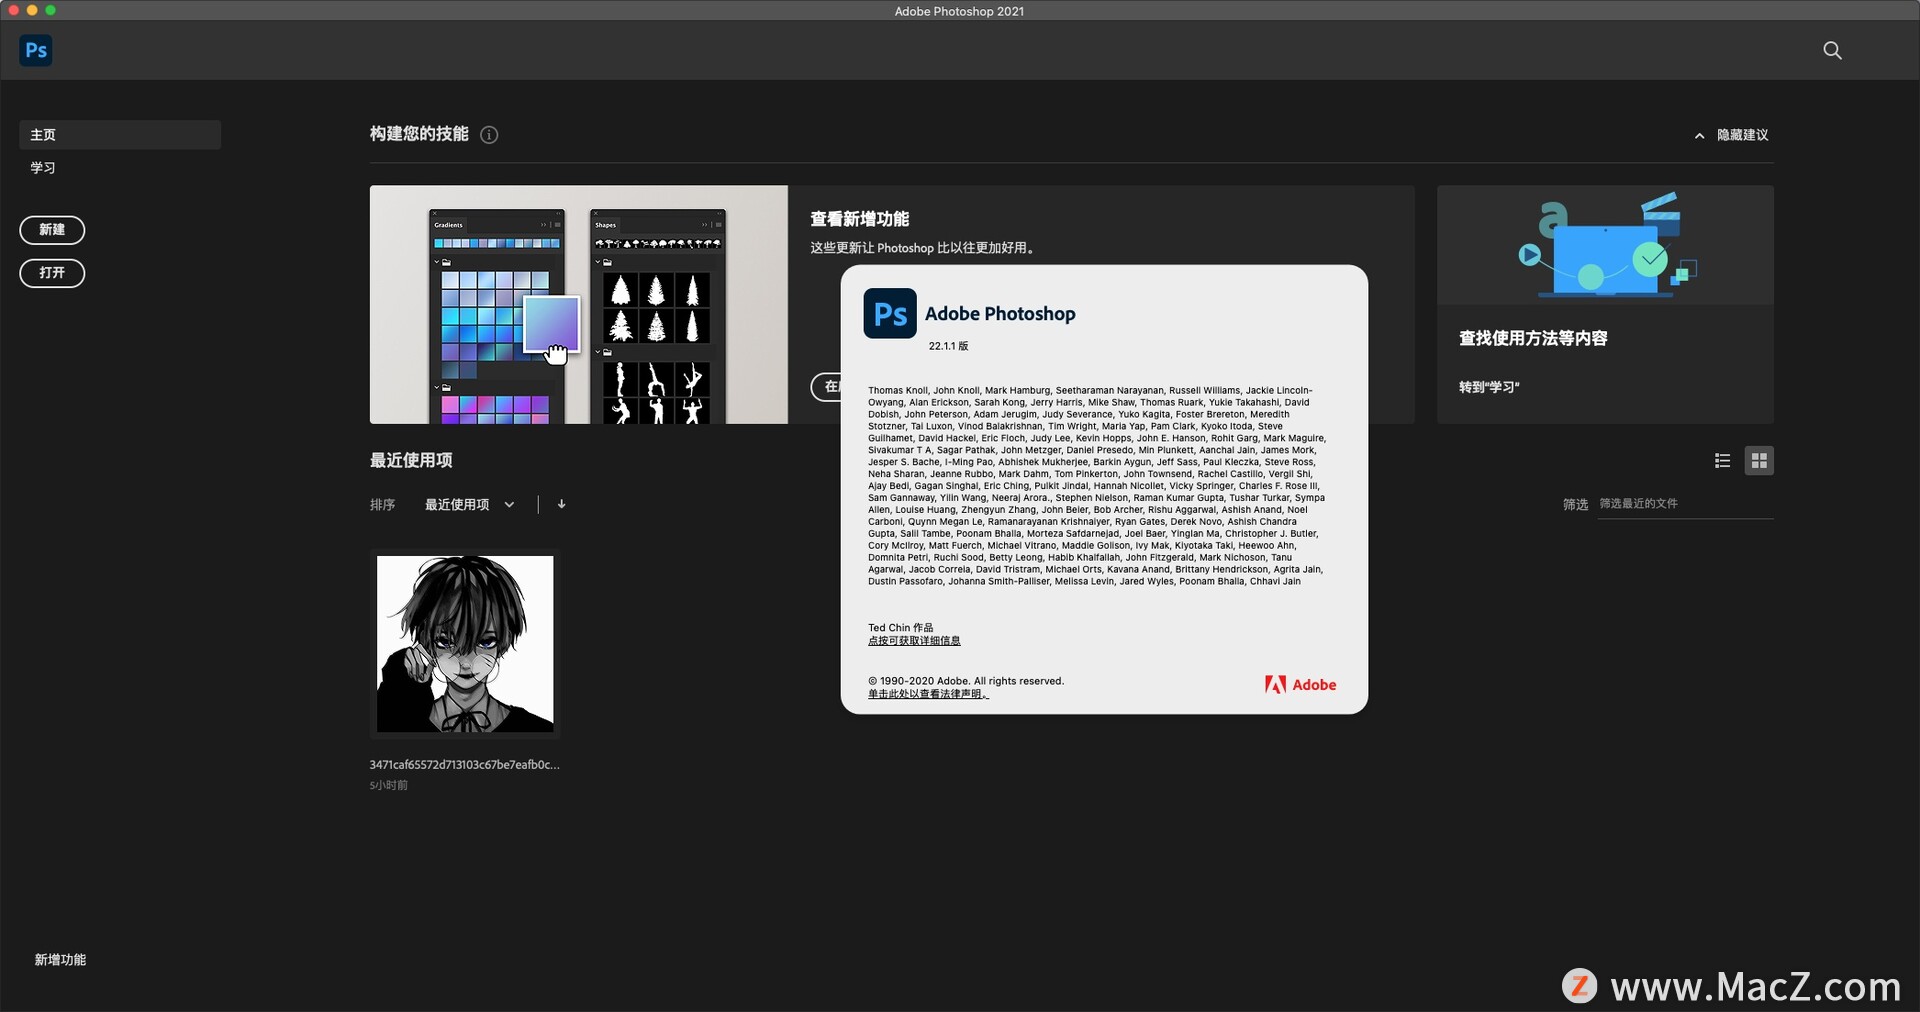The height and width of the screenshot is (1012, 1920).
Task: Open the anime portrait recent file thumbnail
Action: (465, 643)
